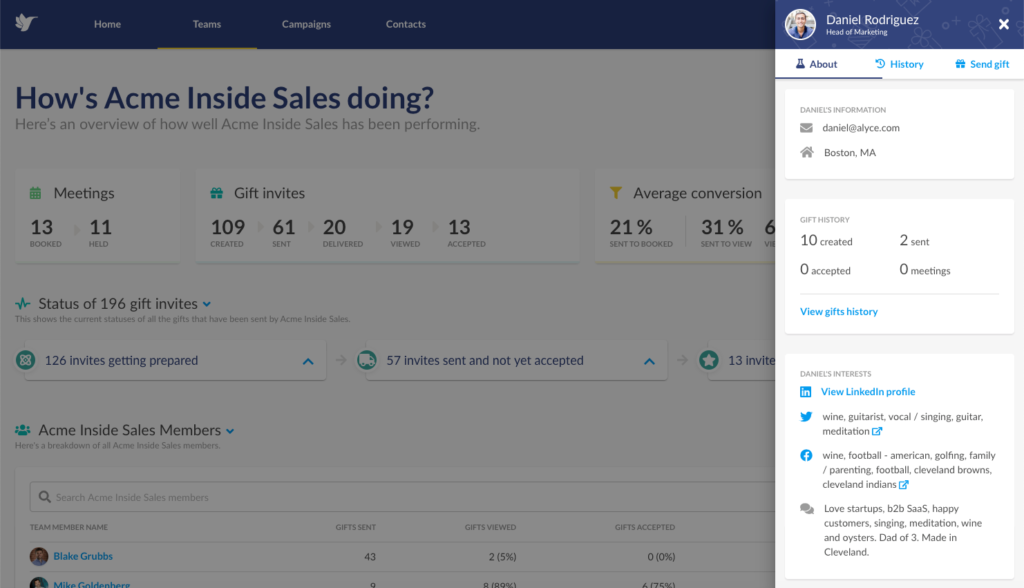
Task: Click Blake Grubbs avatar
Action: (x=39, y=557)
